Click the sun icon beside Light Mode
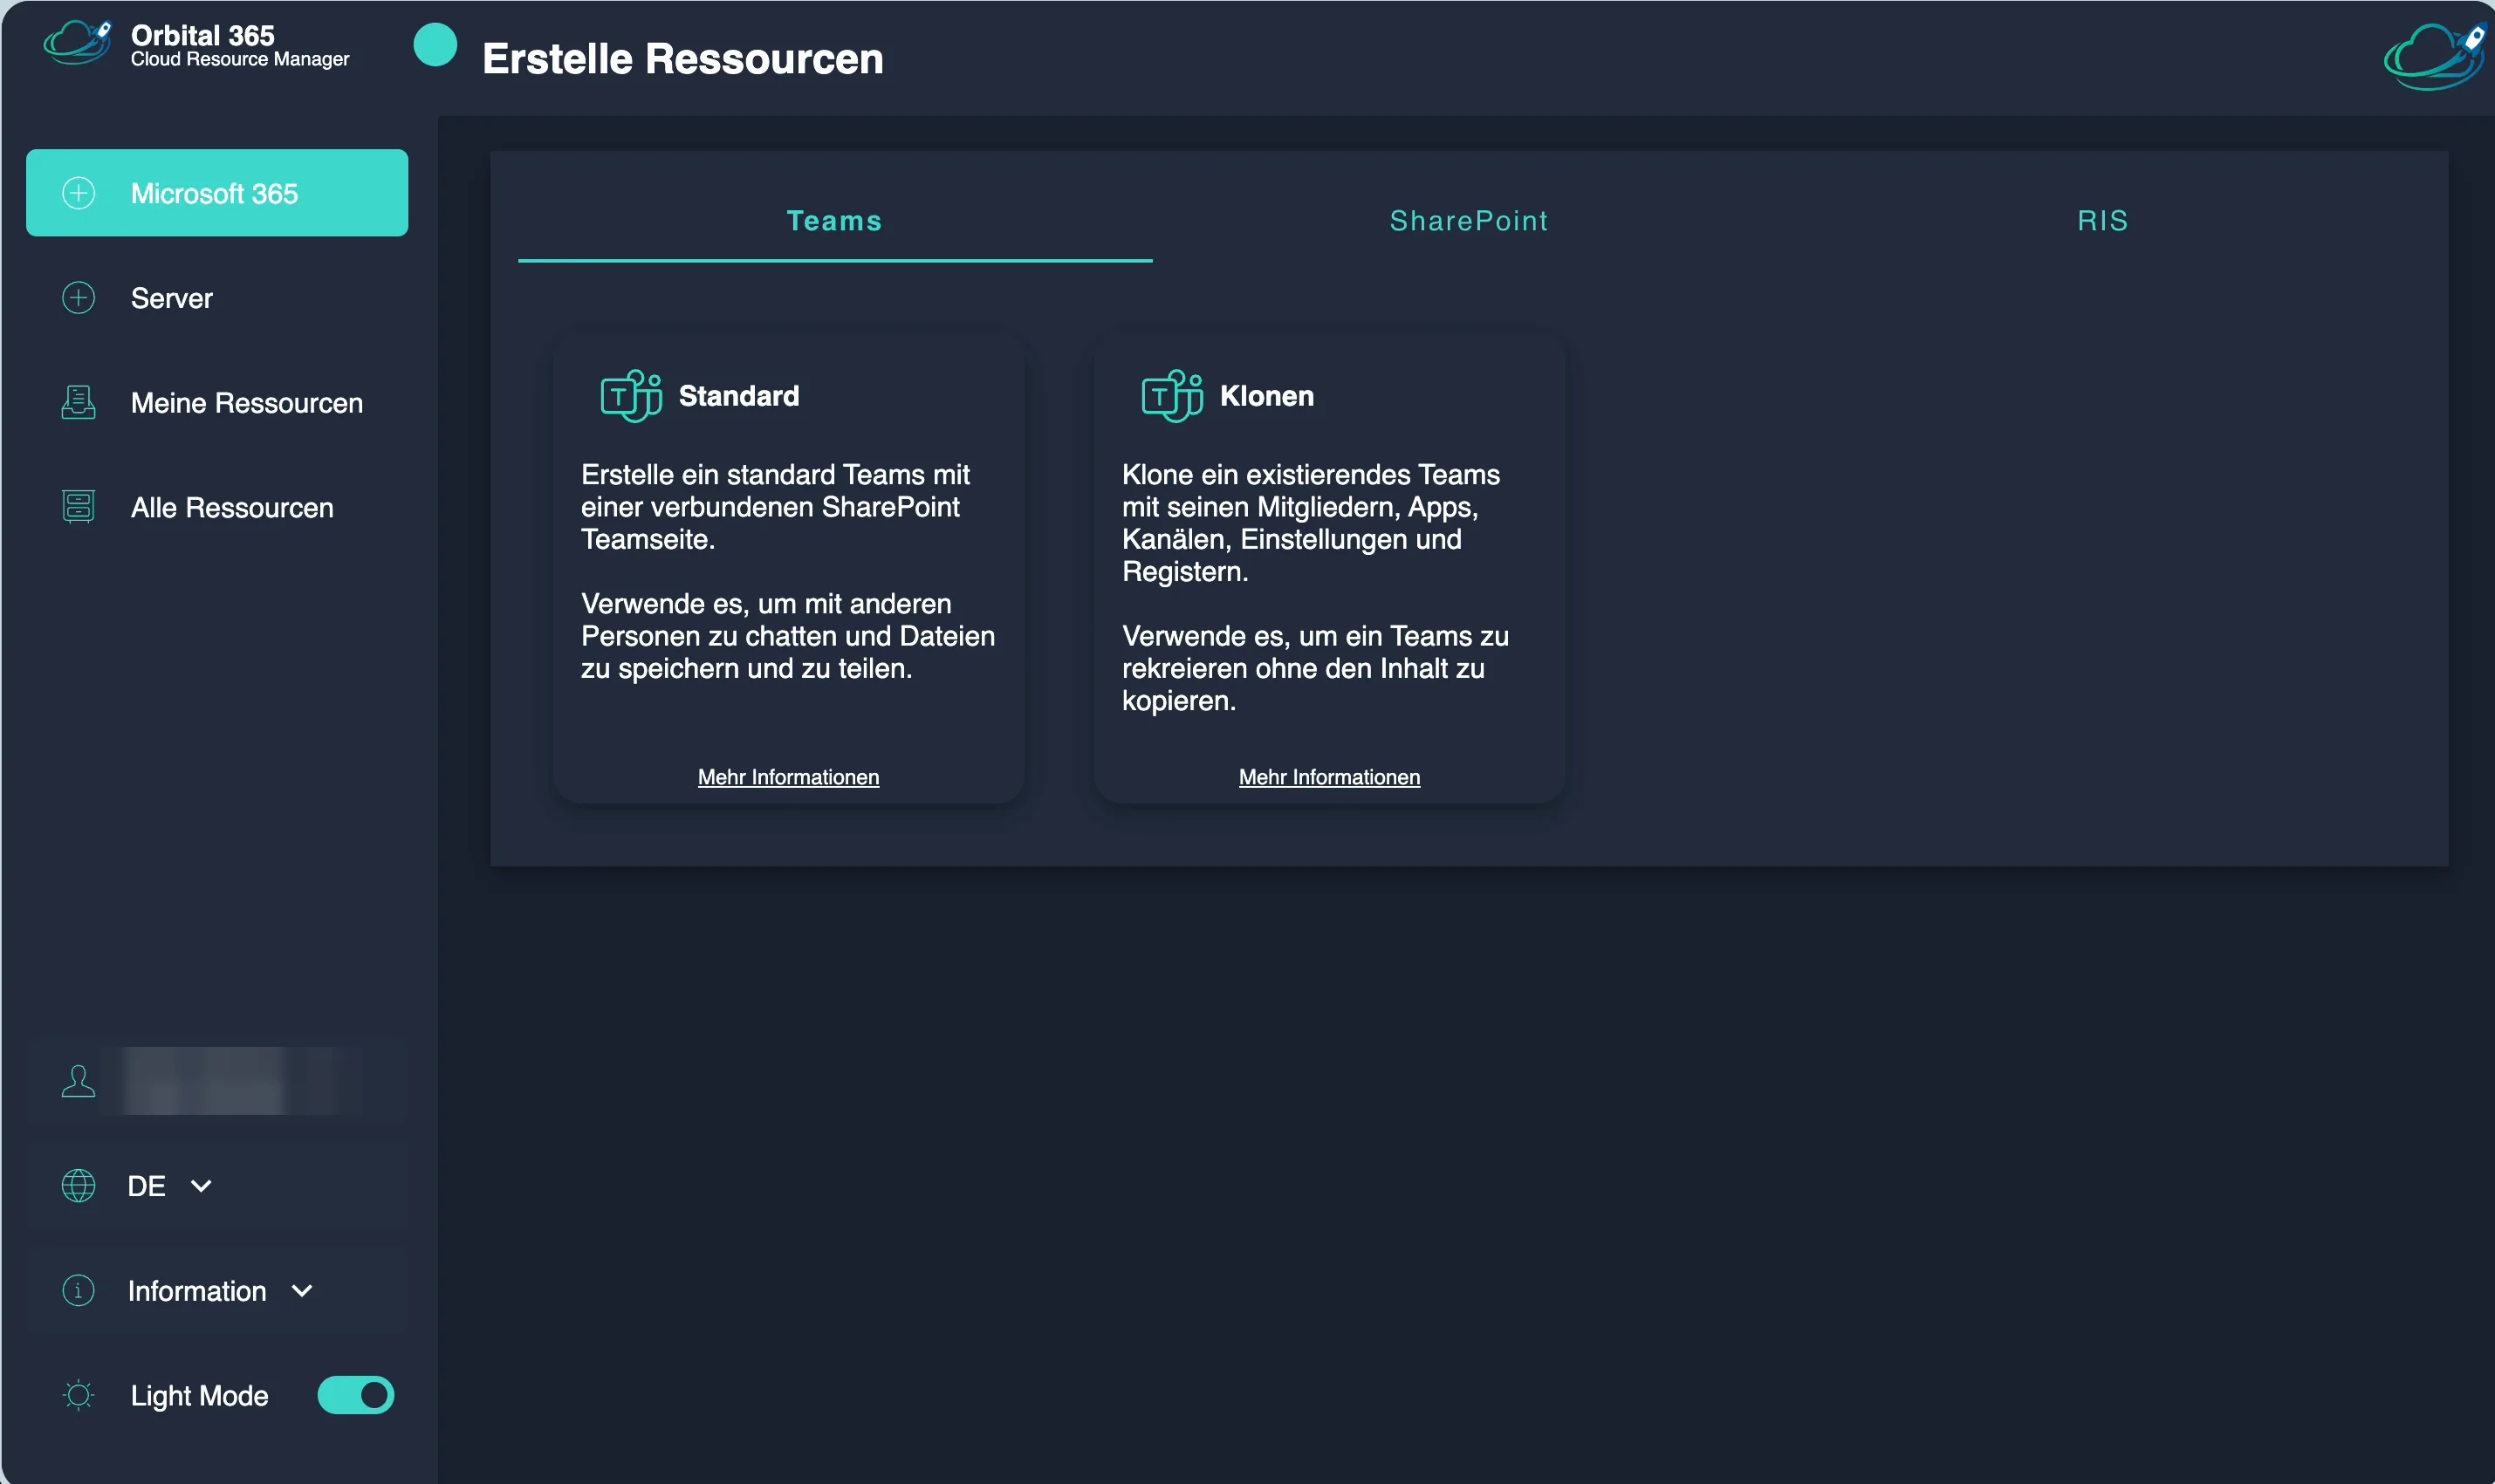2495x1484 pixels. [79, 1395]
